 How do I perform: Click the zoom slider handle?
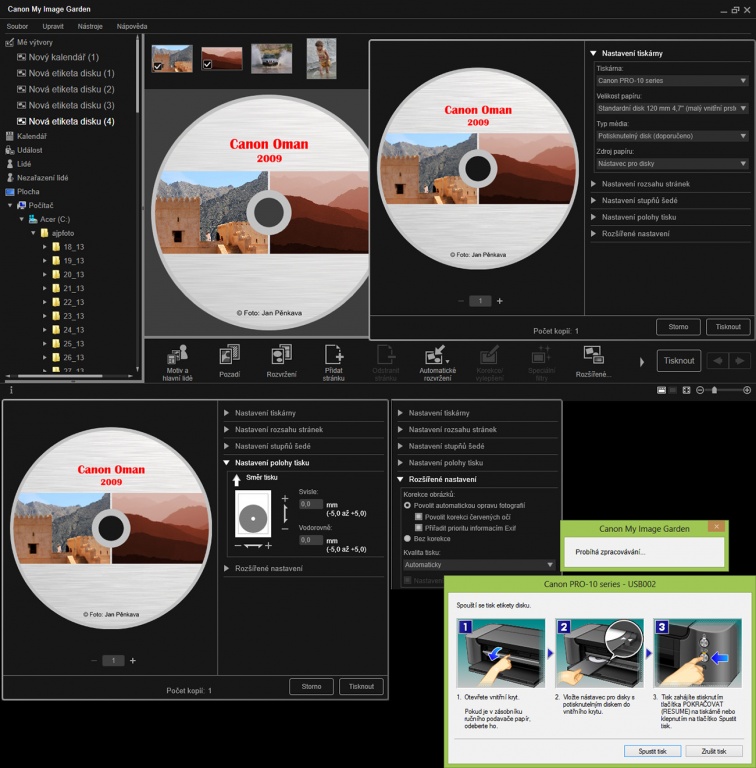coord(714,390)
